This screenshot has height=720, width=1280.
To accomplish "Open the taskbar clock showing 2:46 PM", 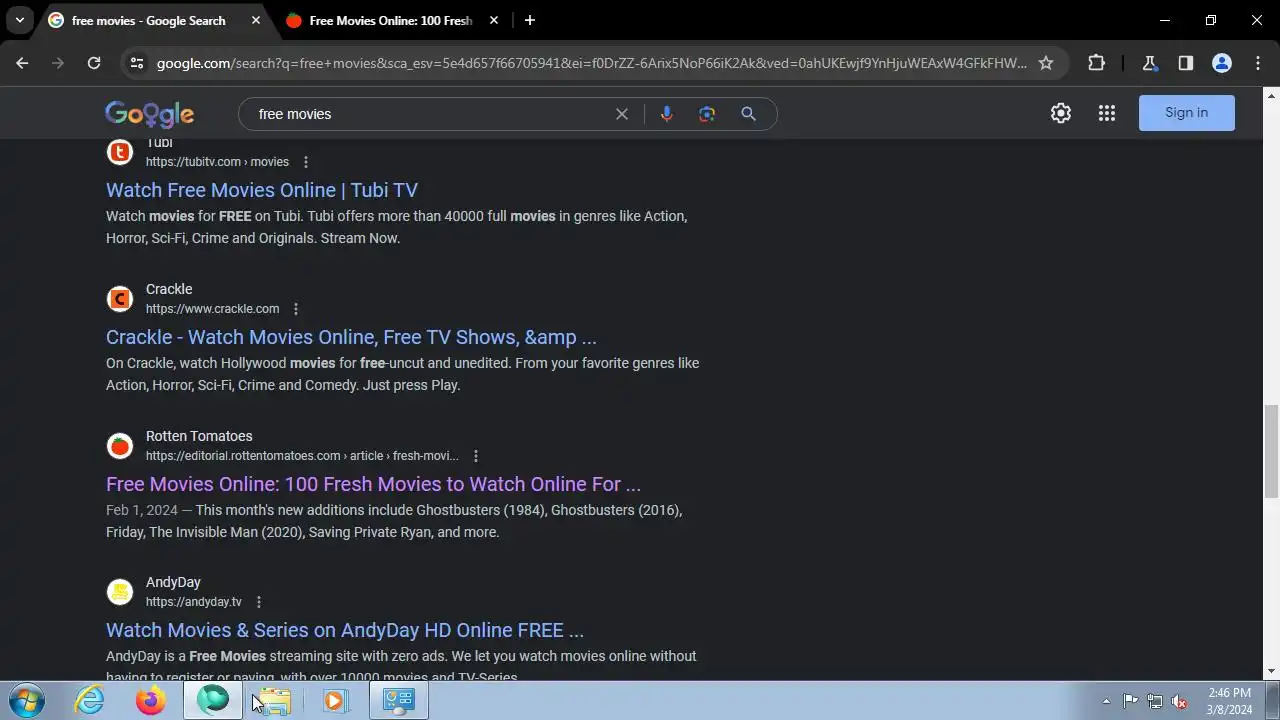I will (x=1229, y=701).
